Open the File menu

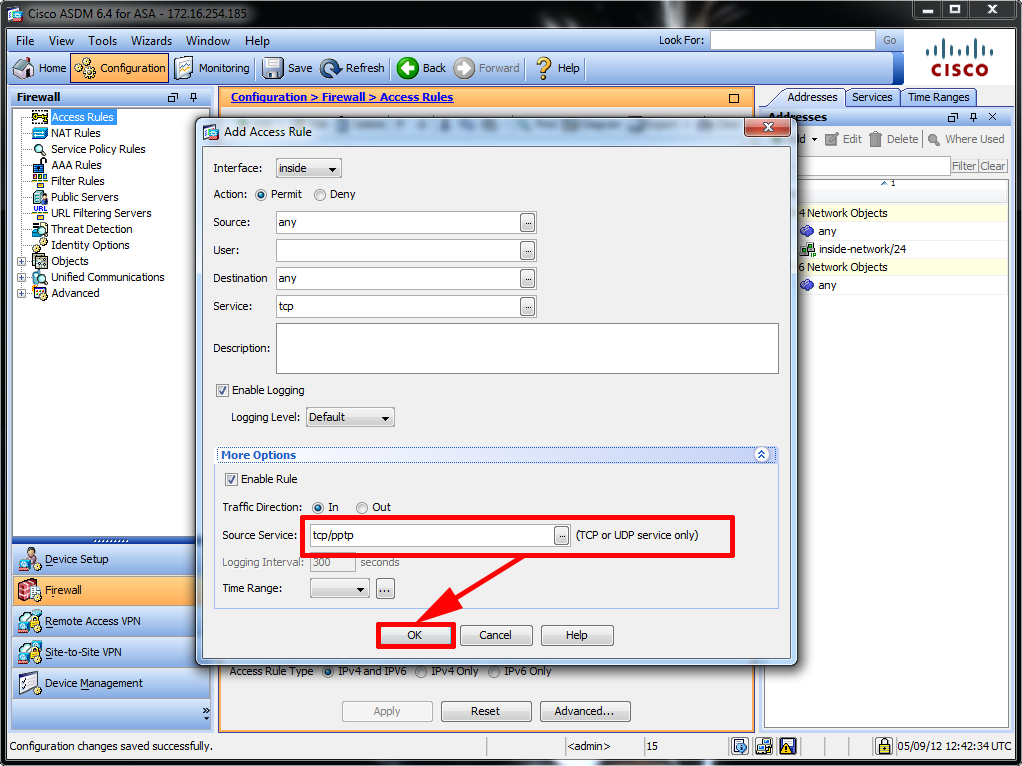(25, 40)
